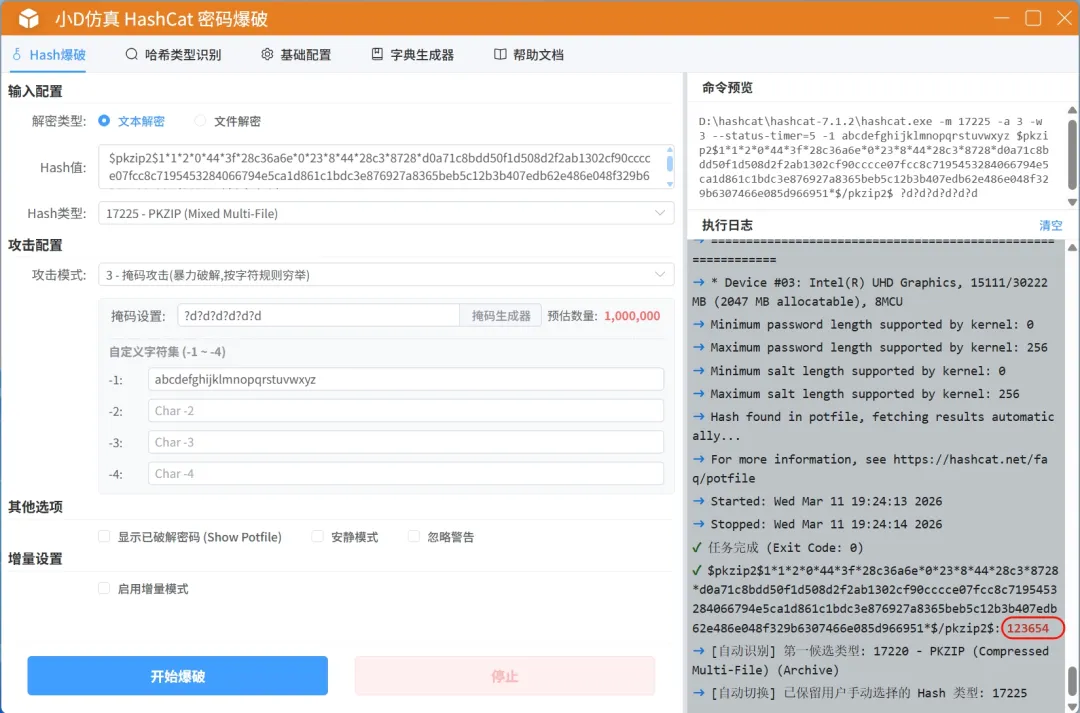Click the 命令预览 scrollbar down arrow
This screenshot has width=1080, height=713.
pyautogui.click(x=1072, y=202)
